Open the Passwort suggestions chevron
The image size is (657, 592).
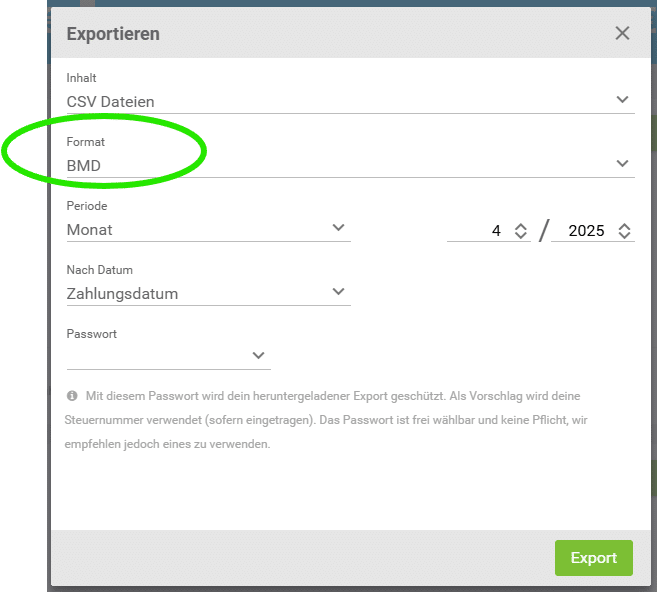pyautogui.click(x=259, y=355)
